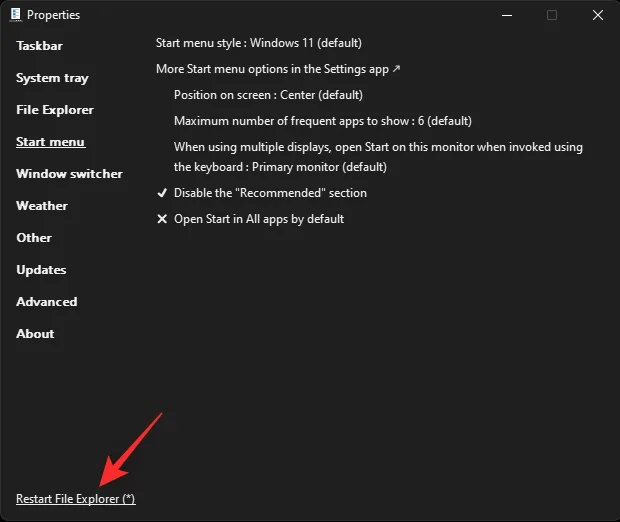Click the checkmark icon beside Disable Recommended
This screenshot has height=522, width=620.
coord(162,193)
